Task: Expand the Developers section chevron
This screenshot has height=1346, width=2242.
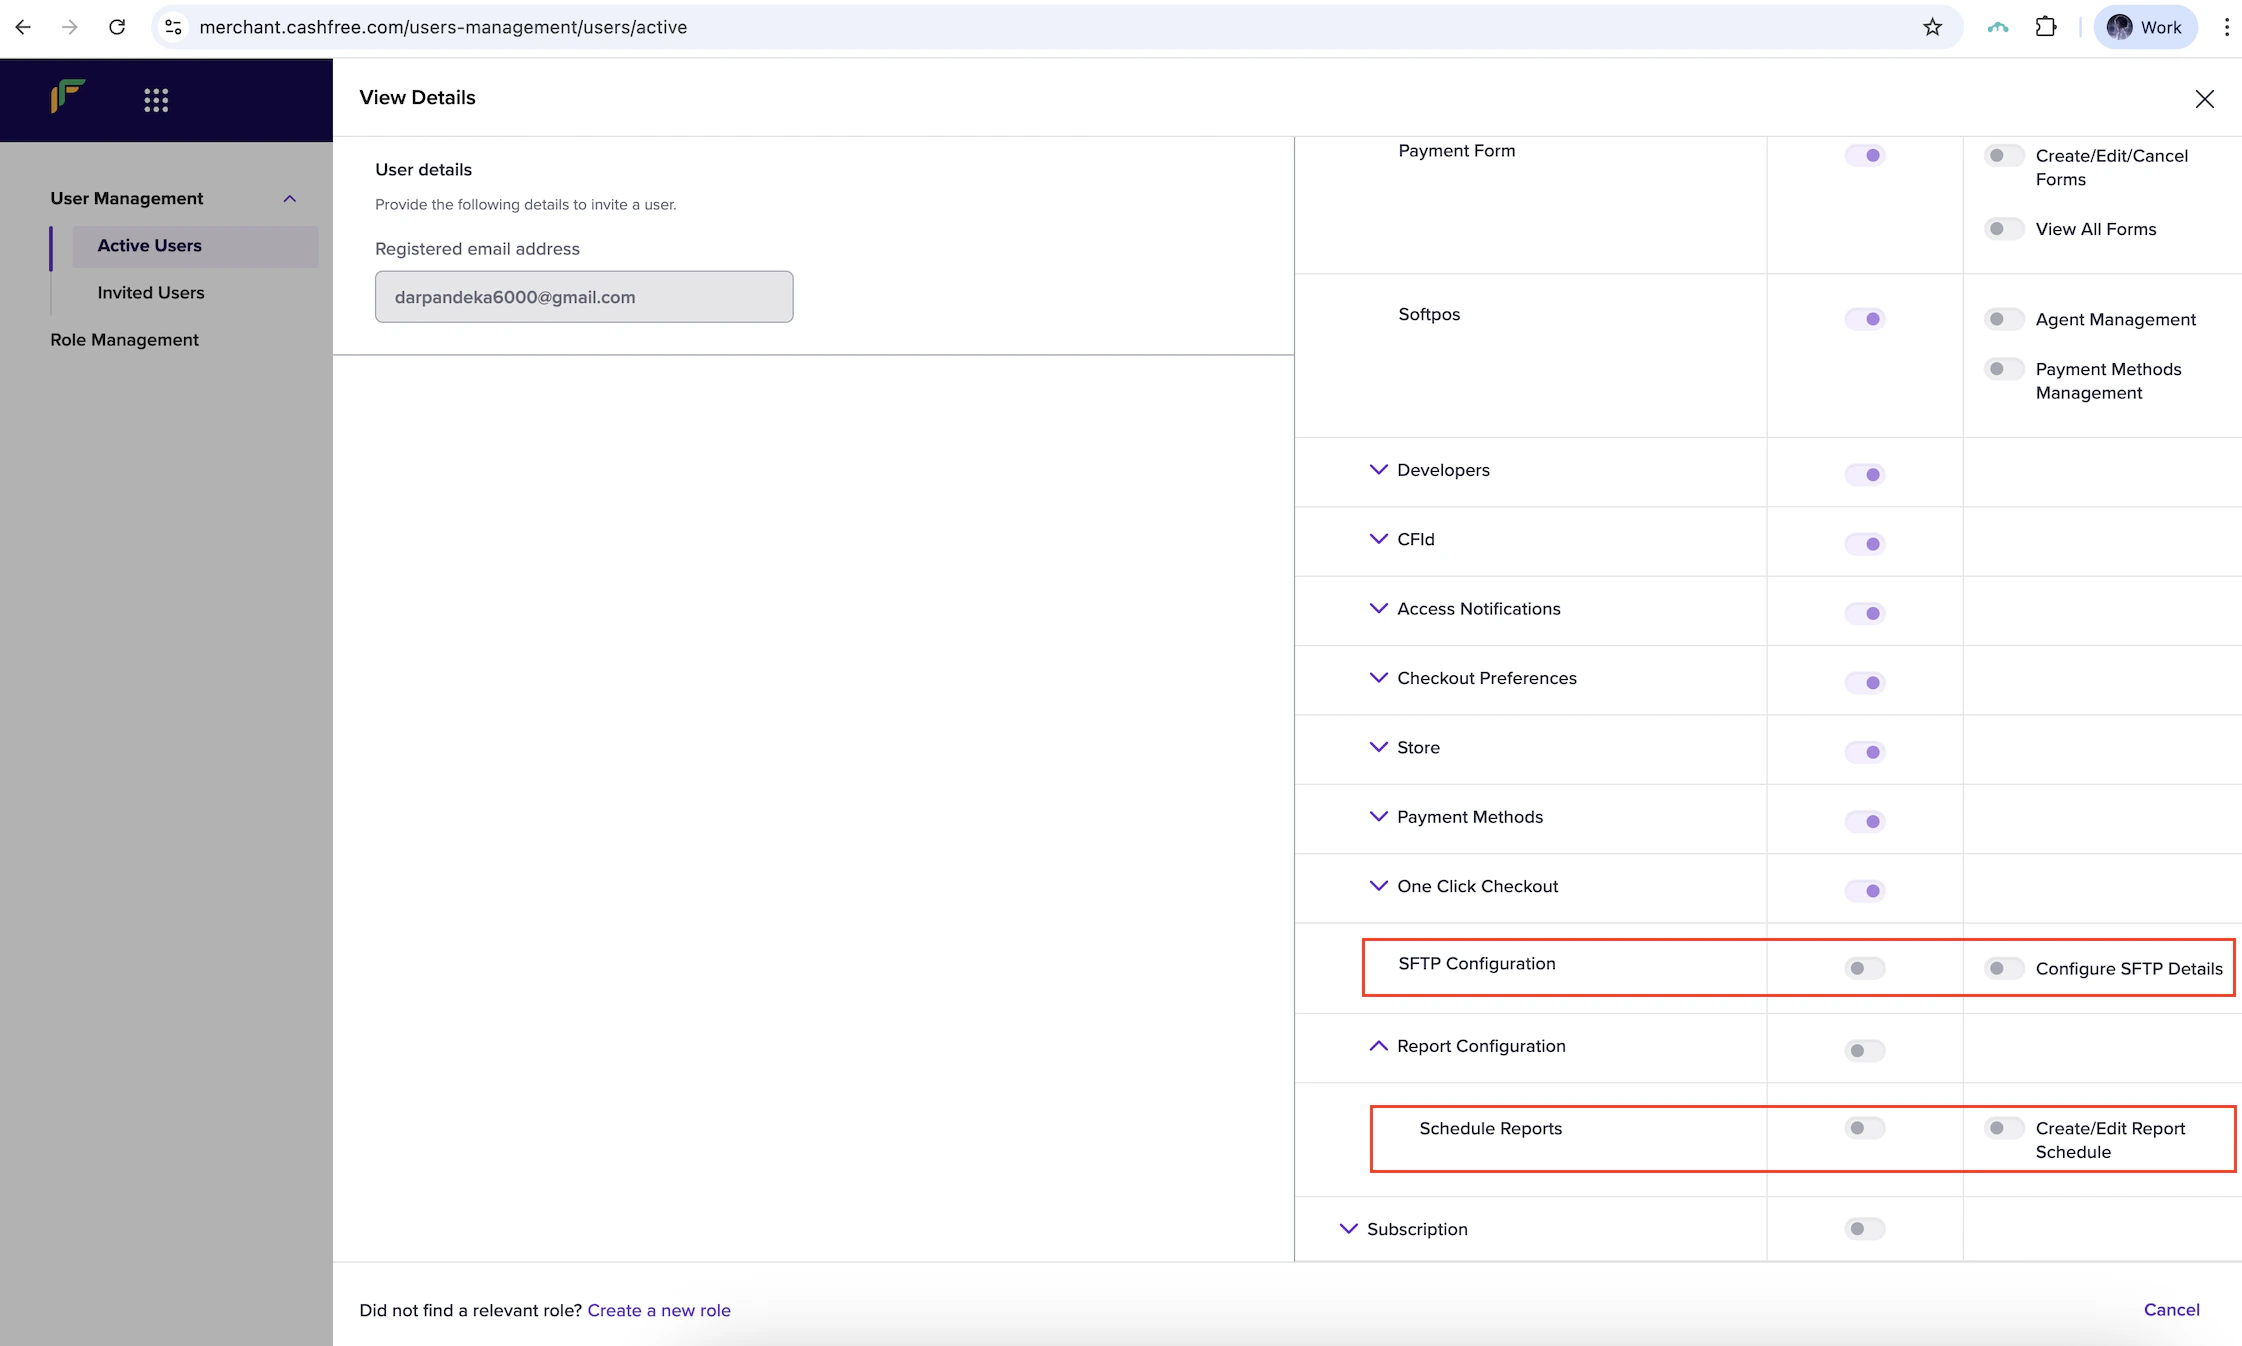Action: (1378, 470)
